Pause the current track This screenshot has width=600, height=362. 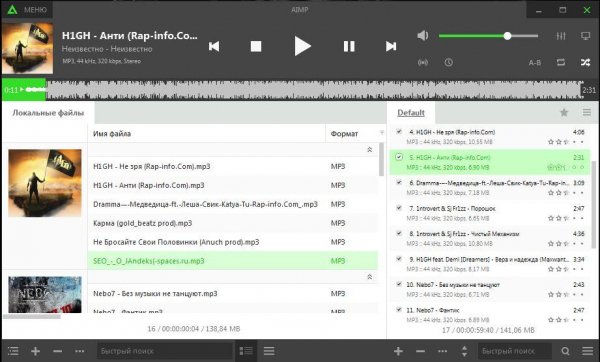(349, 46)
